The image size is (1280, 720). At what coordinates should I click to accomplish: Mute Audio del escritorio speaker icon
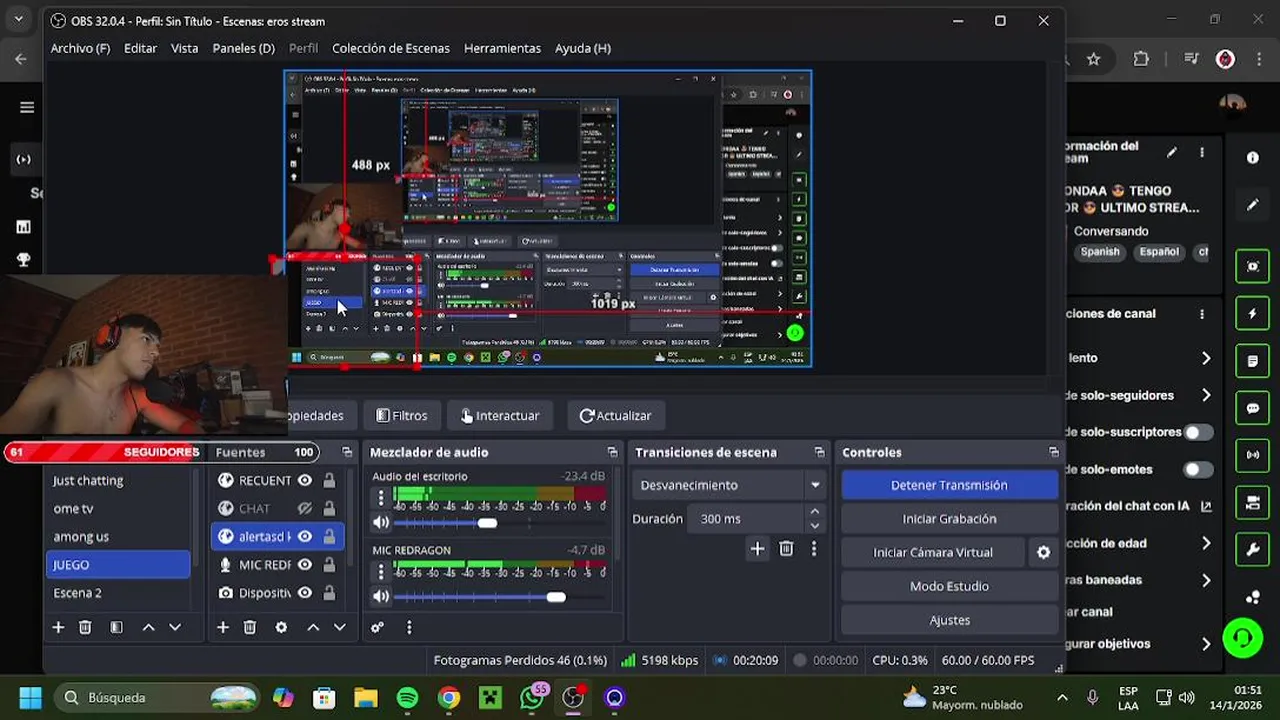point(381,522)
